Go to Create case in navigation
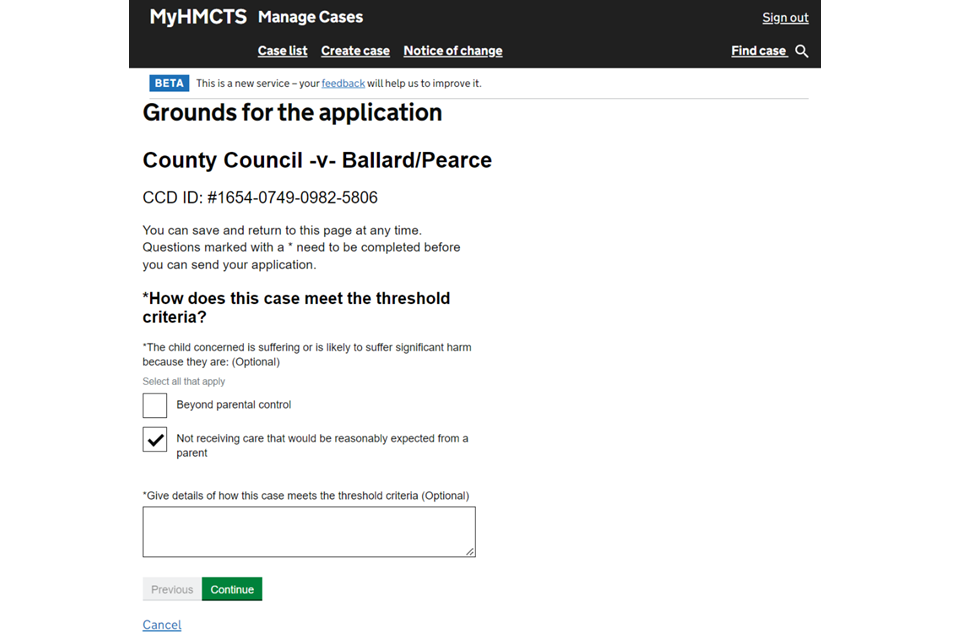The height and width of the screenshot is (640, 960). click(355, 51)
